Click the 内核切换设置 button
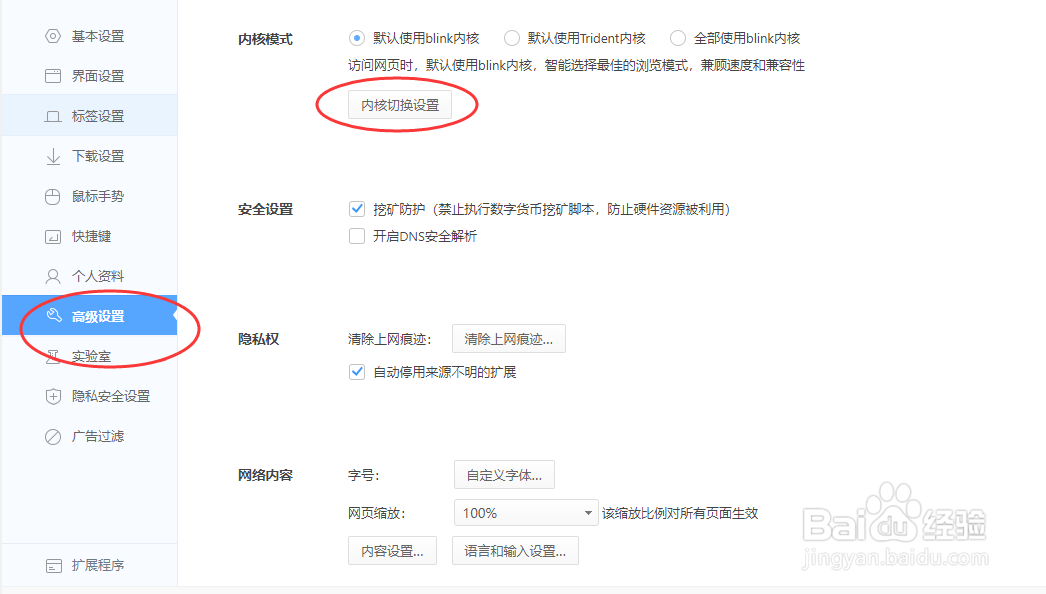The image size is (1046, 594). (x=400, y=105)
